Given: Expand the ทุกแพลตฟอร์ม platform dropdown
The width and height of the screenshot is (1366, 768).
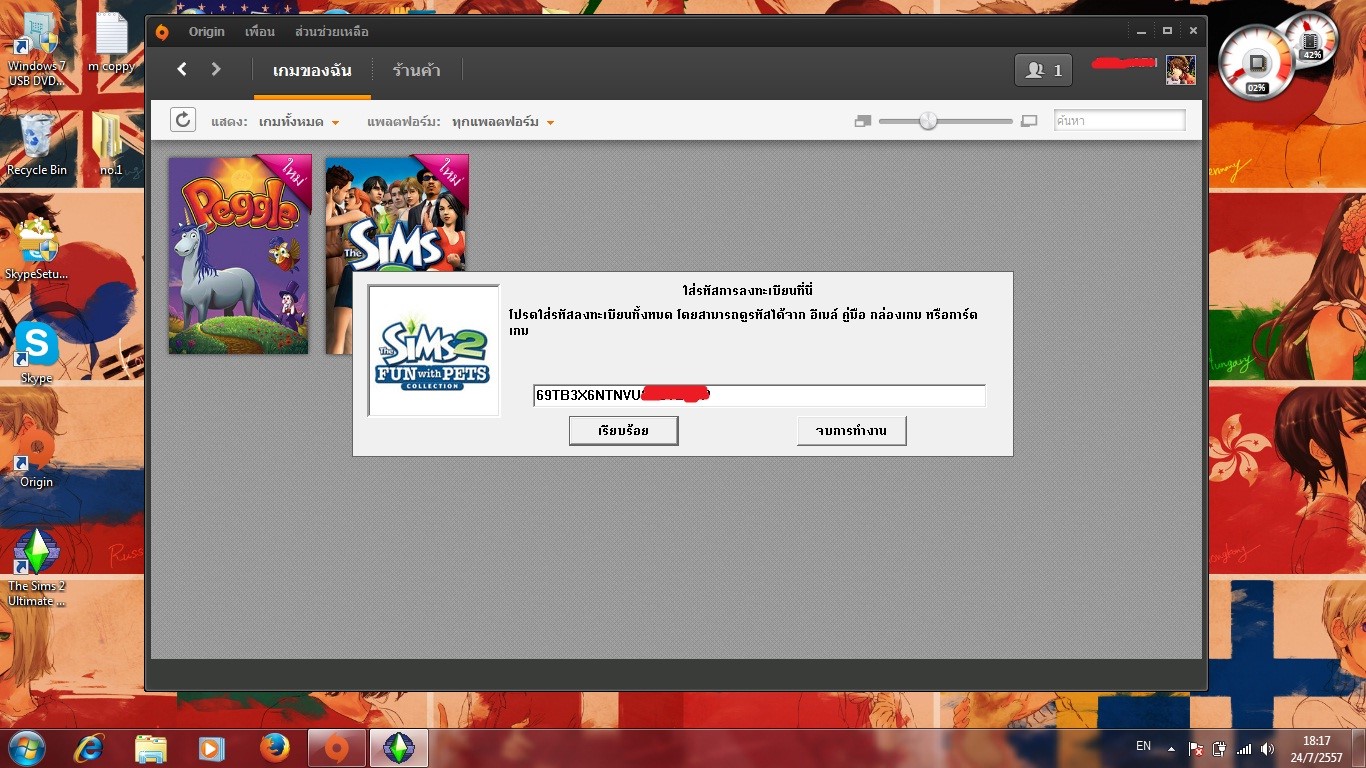Looking at the screenshot, I should tap(503, 122).
